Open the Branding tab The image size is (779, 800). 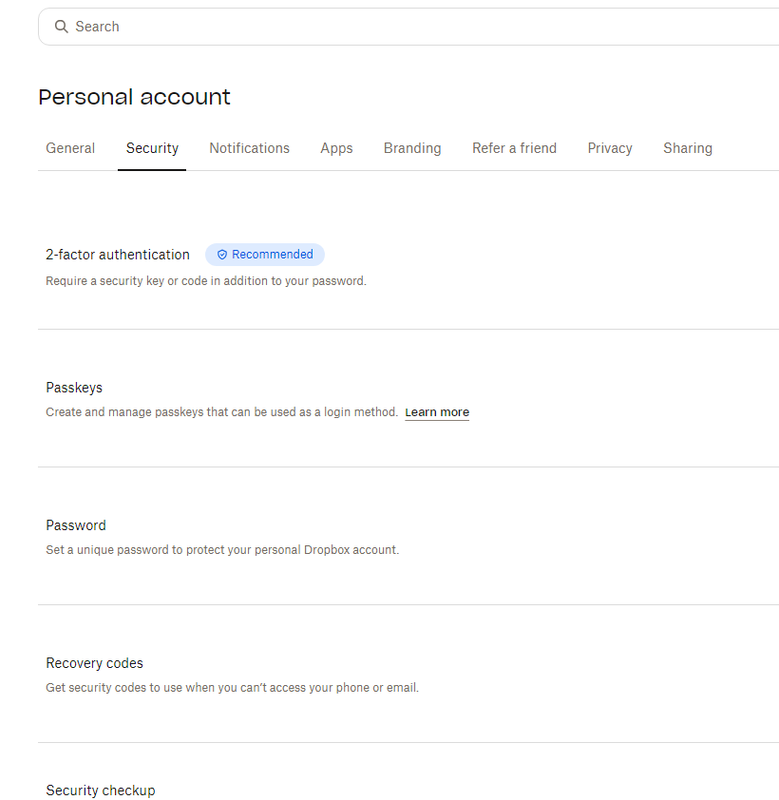coord(412,148)
